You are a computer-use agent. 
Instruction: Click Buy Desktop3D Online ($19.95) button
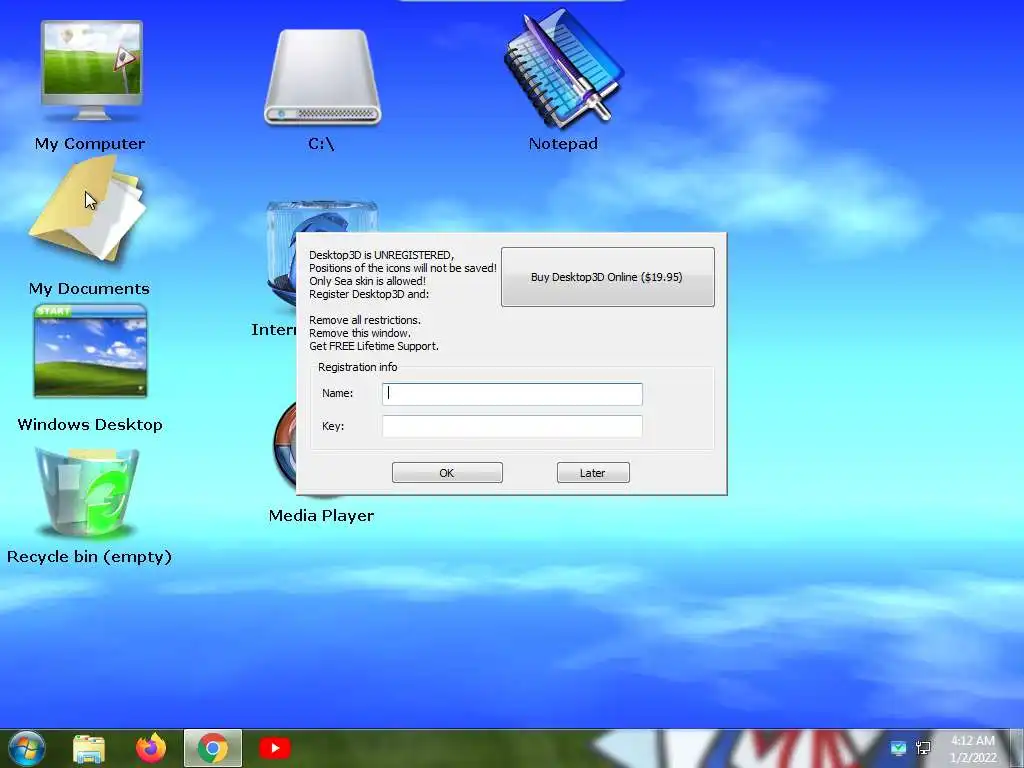[x=607, y=277]
